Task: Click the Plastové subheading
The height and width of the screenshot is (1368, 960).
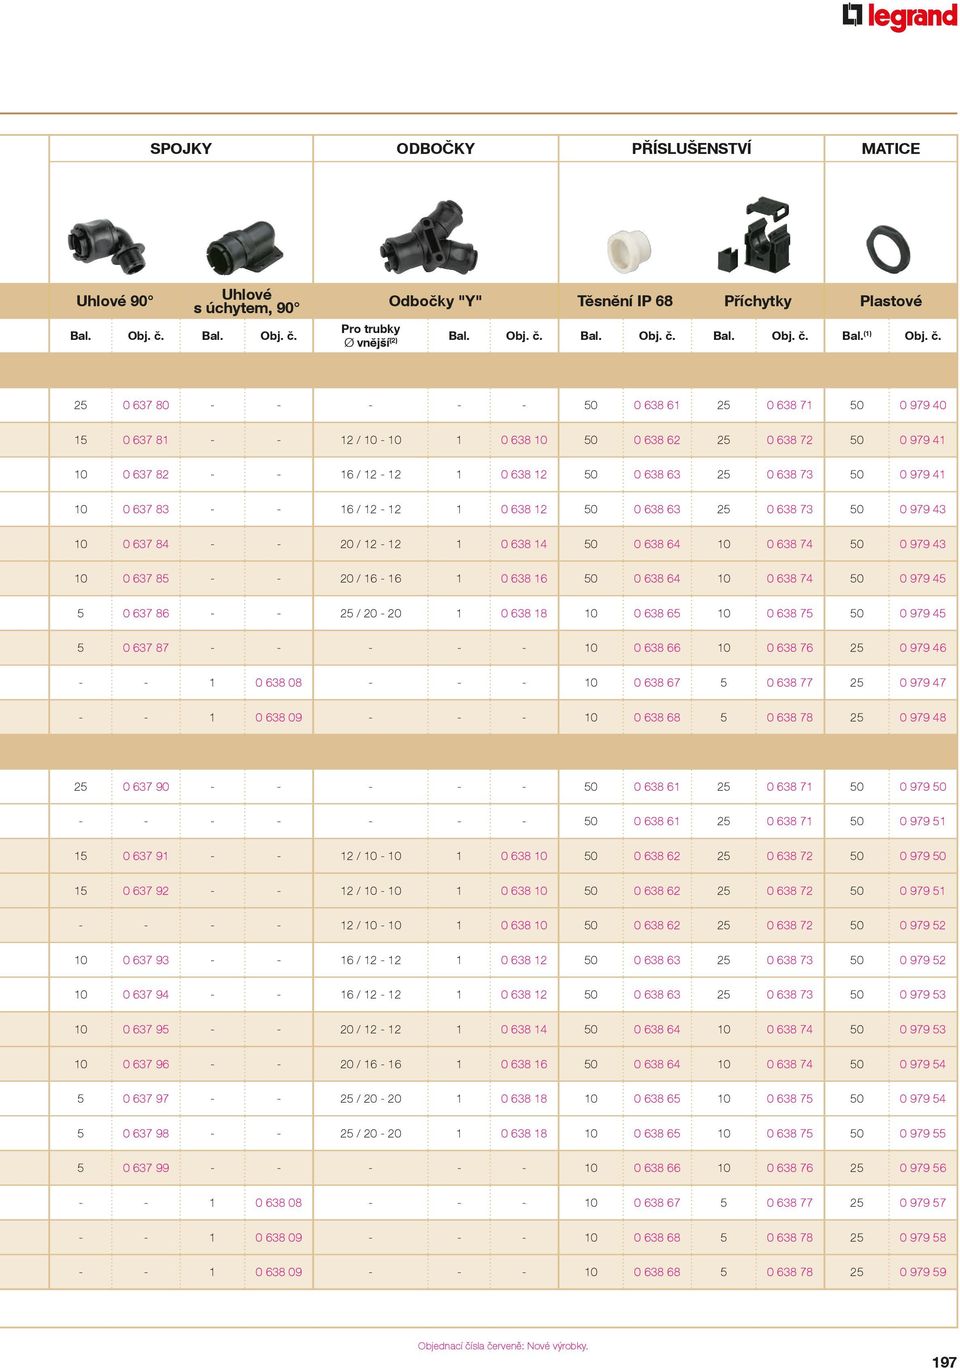Action: tap(891, 301)
